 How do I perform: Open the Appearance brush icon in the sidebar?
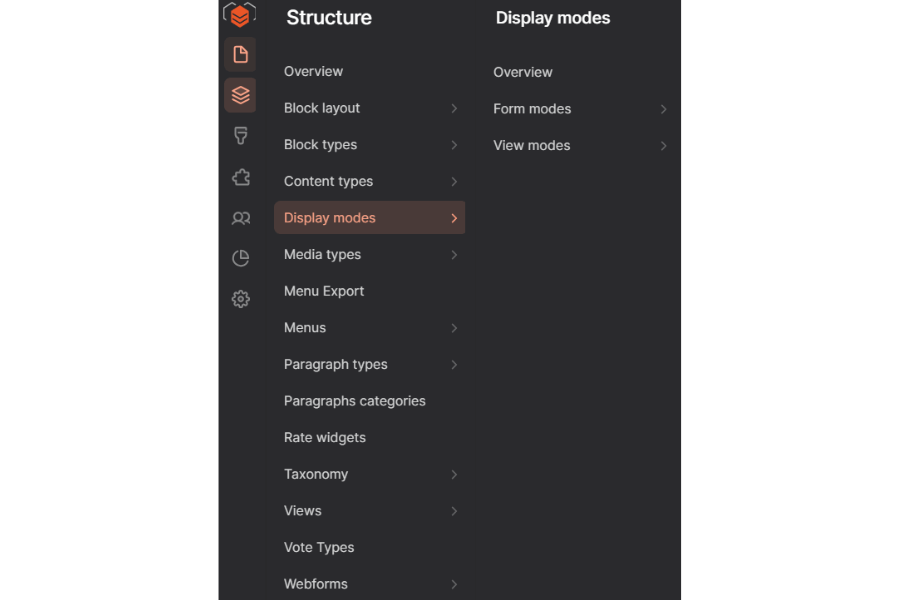(x=240, y=136)
